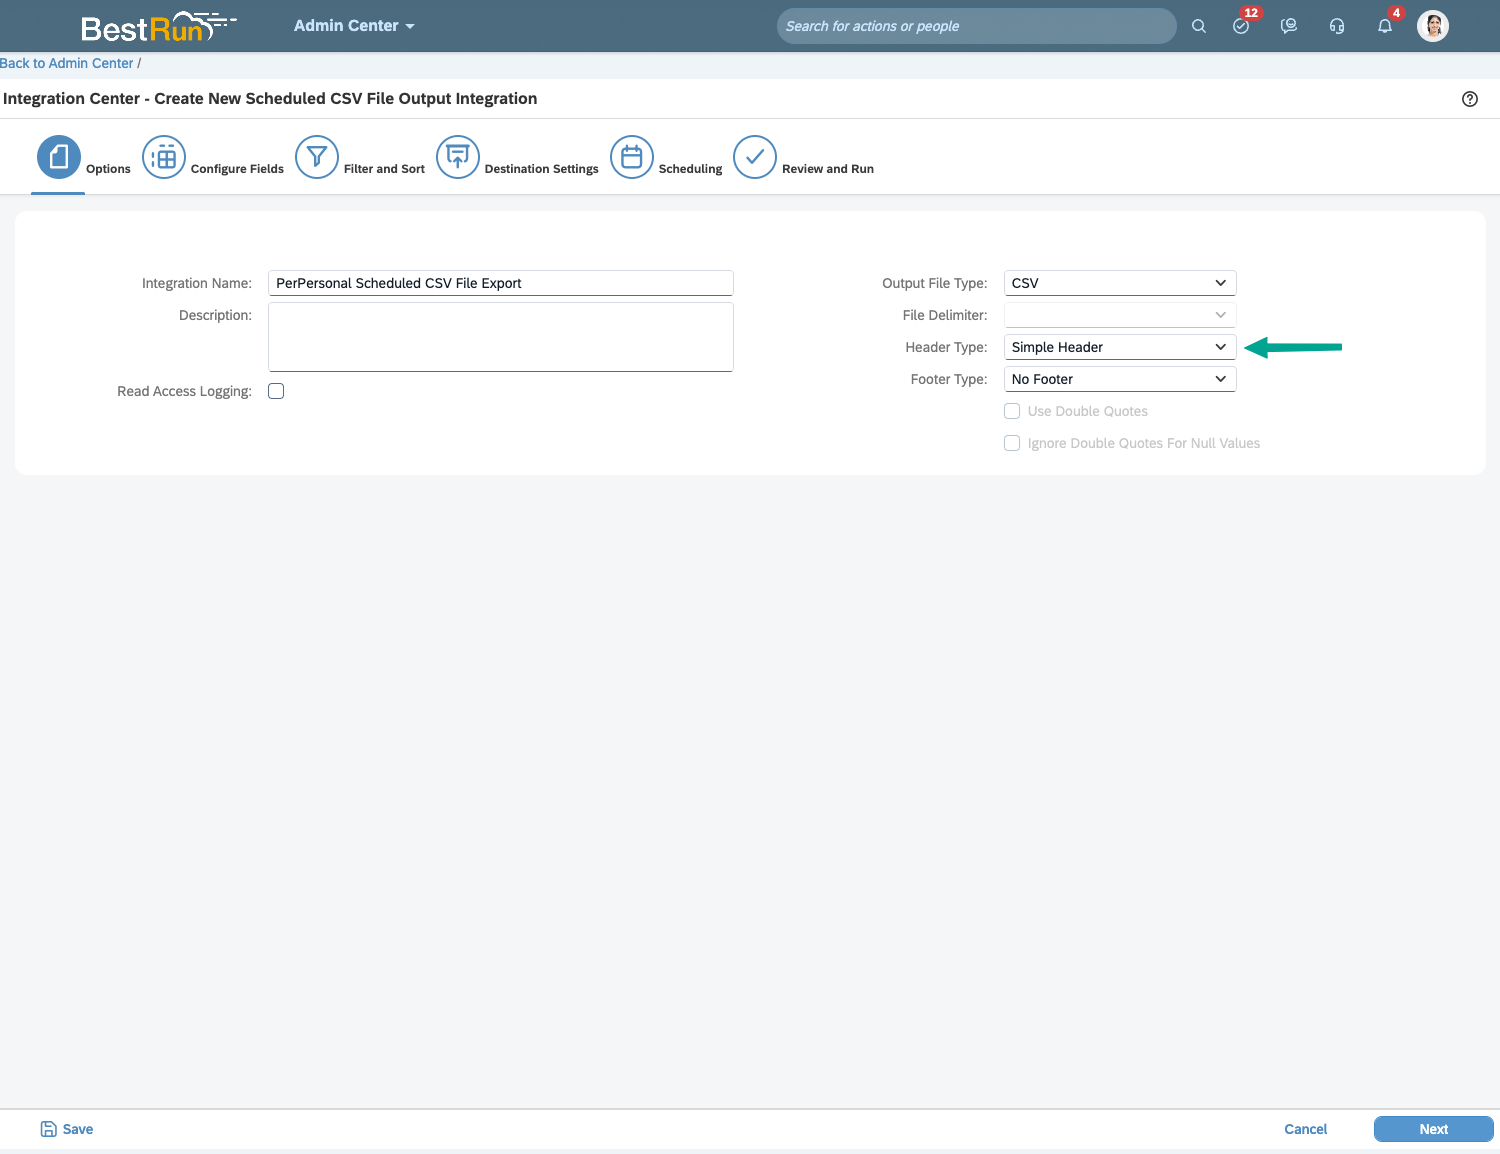1500x1154 pixels.
Task: Expand the Output File Type dropdown
Action: (x=1119, y=283)
